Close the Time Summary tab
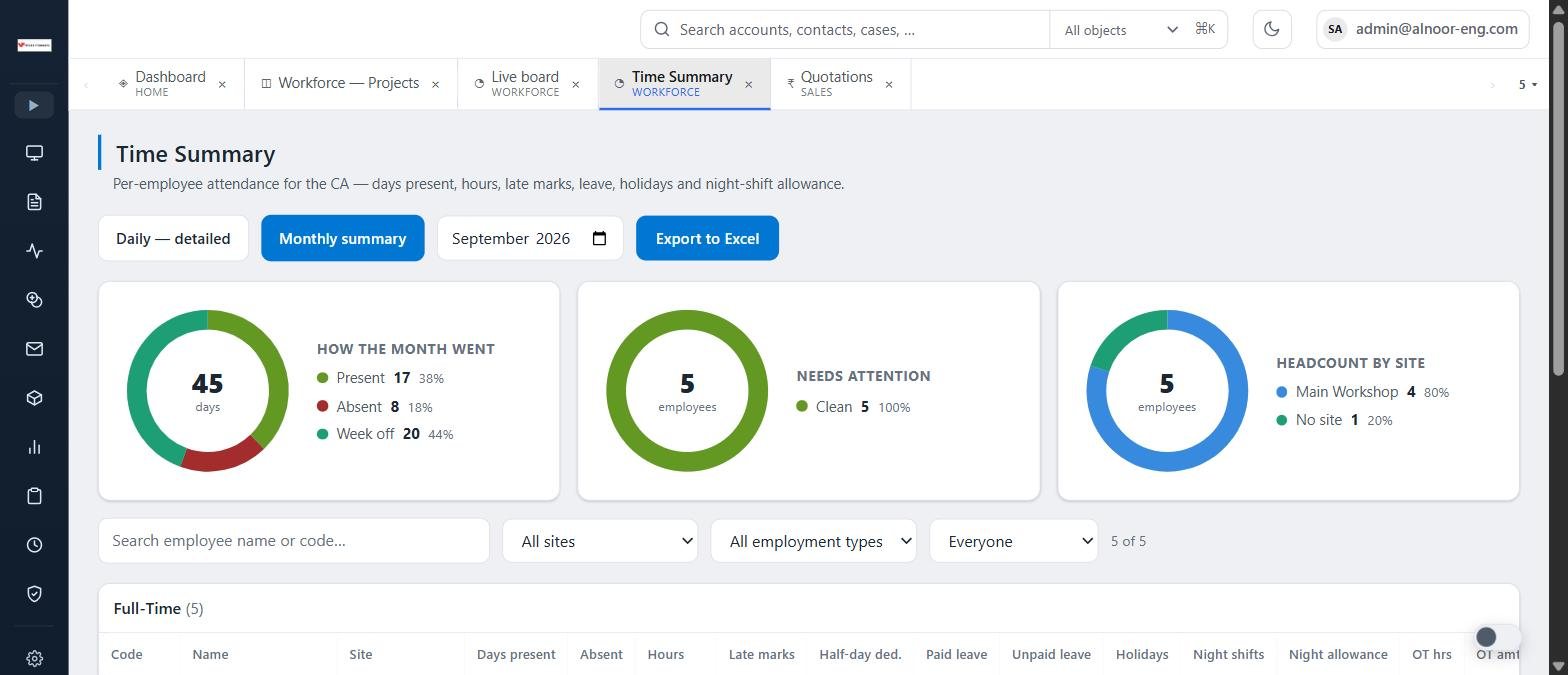Screen dimensions: 1568x675 pyautogui.click(x=748, y=85)
